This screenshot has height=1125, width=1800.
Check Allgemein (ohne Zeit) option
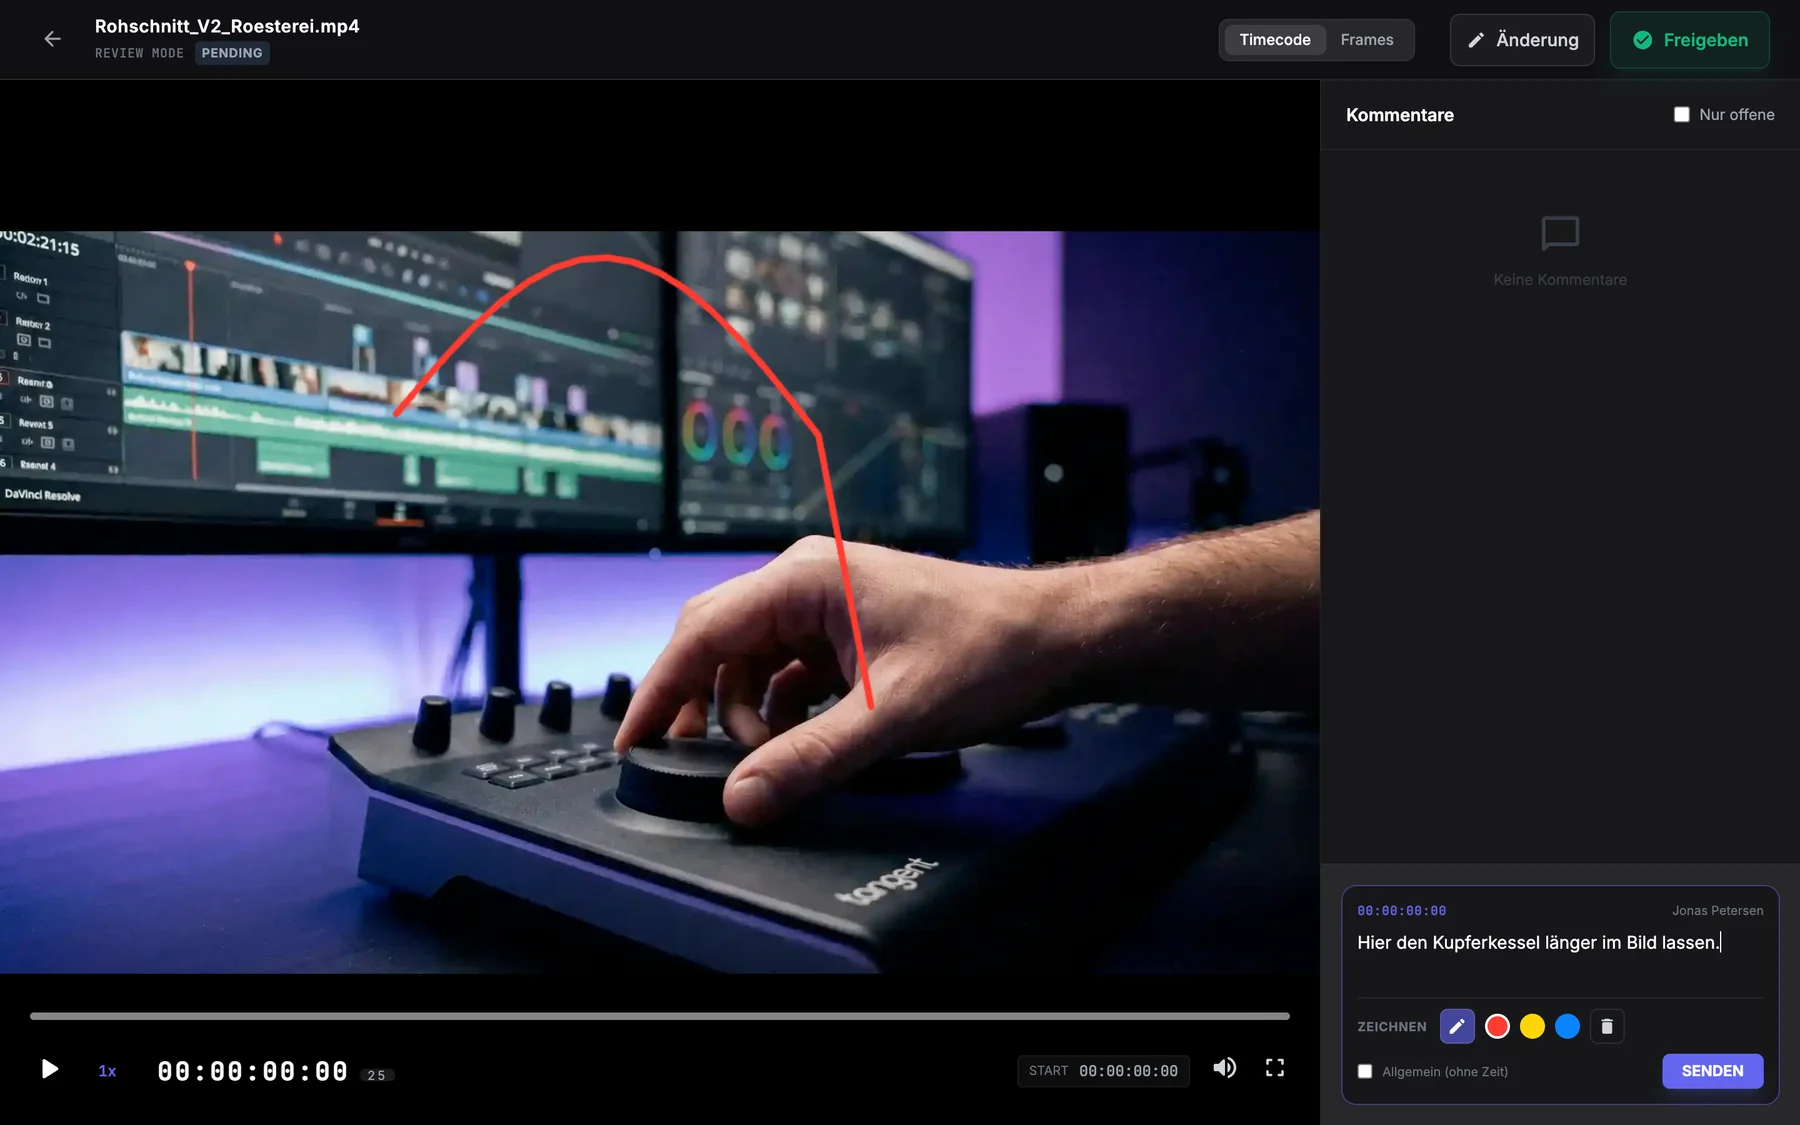(1365, 1071)
